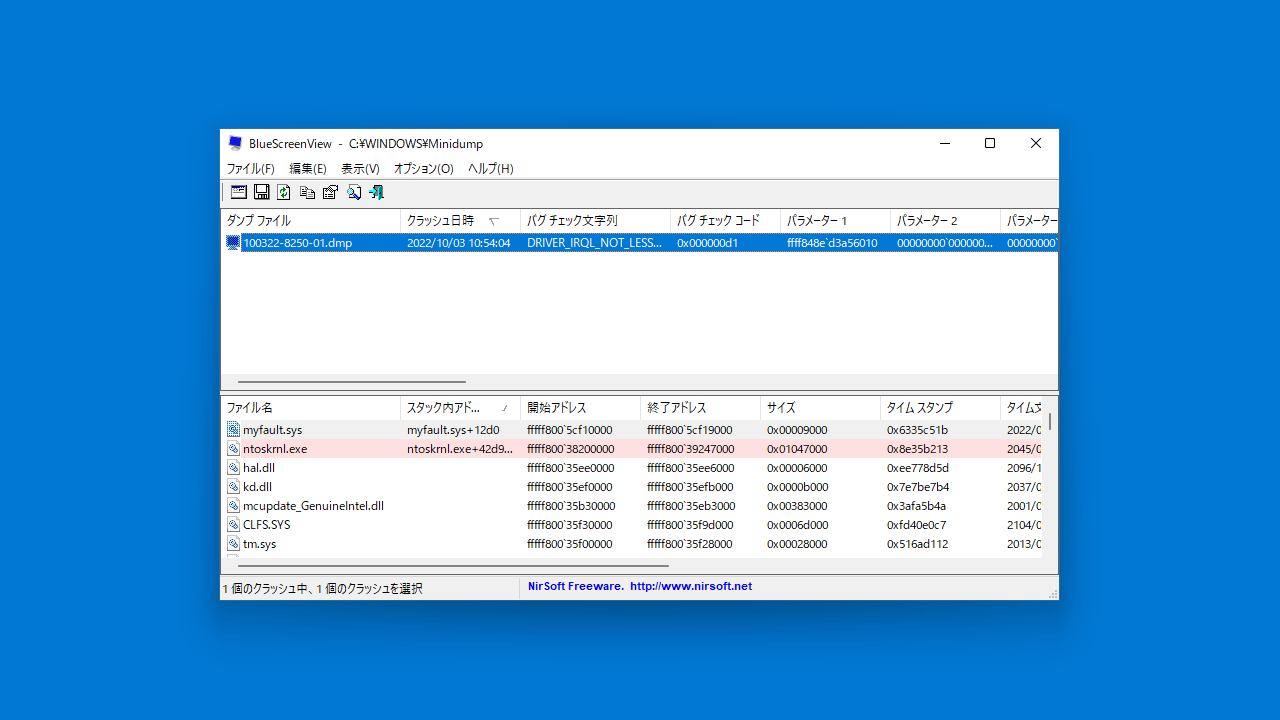Click the DRIVER_IRQL_NOT_LESS bug check string
The width and height of the screenshot is (1280, 720).
[x=595, y=243]
